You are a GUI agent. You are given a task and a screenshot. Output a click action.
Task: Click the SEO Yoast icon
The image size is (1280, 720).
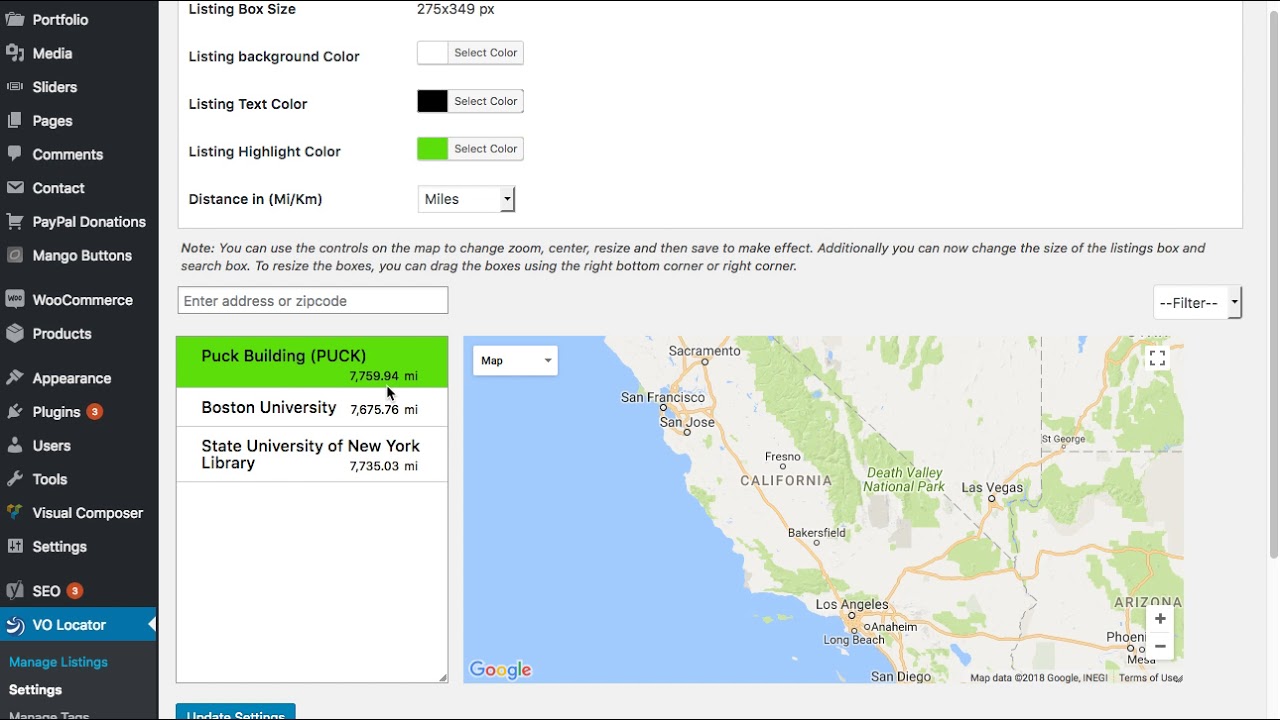[x=15, y=591]
